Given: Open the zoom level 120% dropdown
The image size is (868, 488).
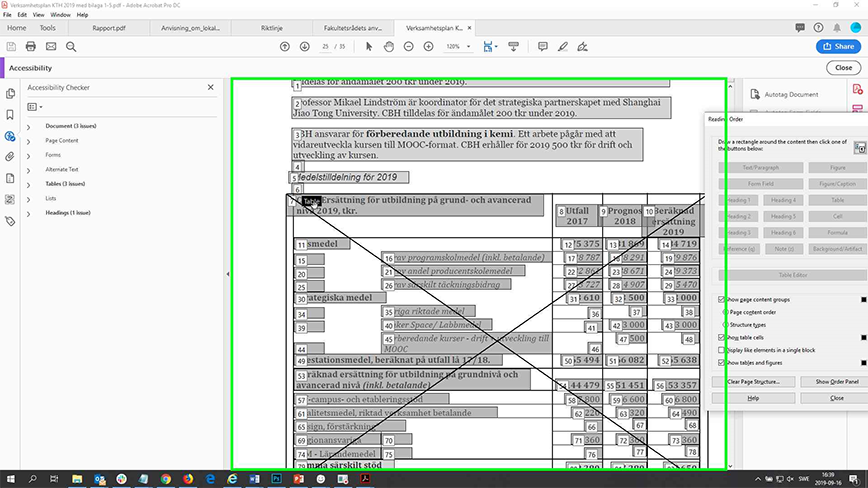Looking at the screenshot, I should [458, 47].
